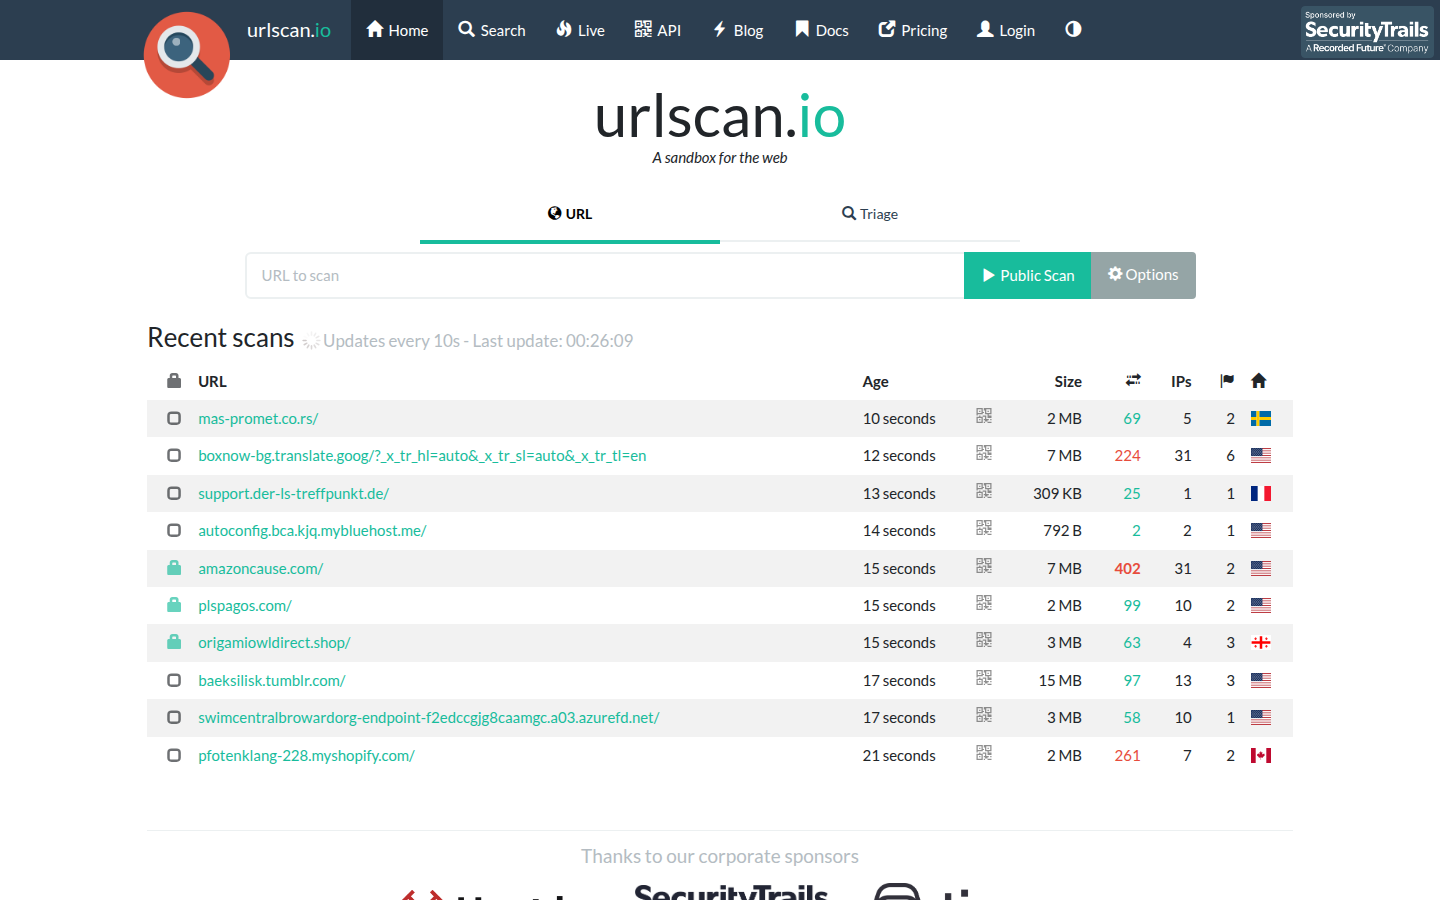The width and height of the screenshot is (1440, 900).
Task: Show QR code for baeksilisk.tumblr.com scan
Action: pyautogui.click(x=984, y=678)
